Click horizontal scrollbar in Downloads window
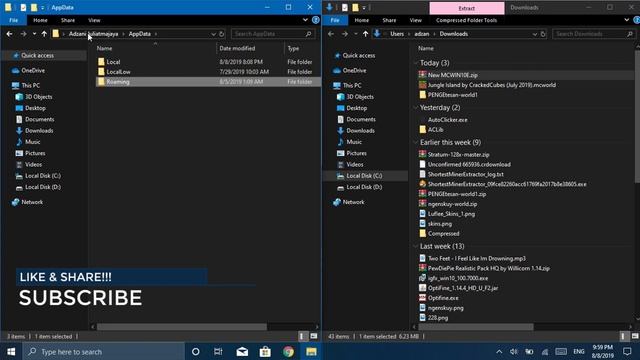Image resolution: width=640 pixels, height=360 pixels. pos(476,327)
